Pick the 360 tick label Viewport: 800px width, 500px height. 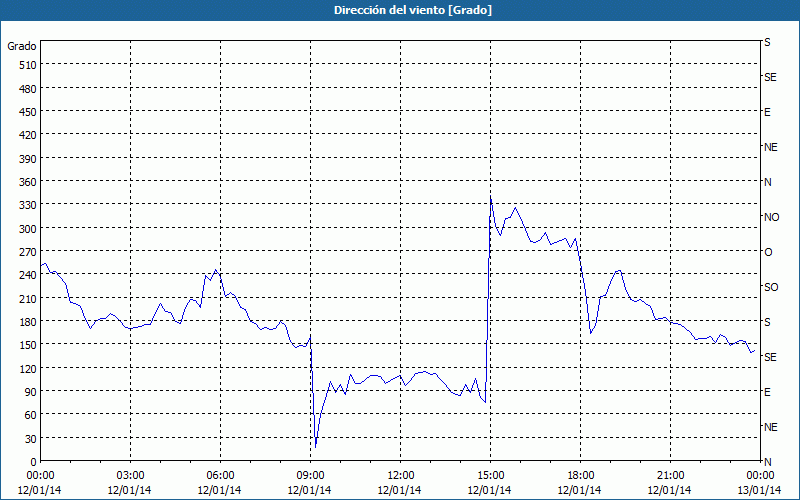tap(28, 182)
